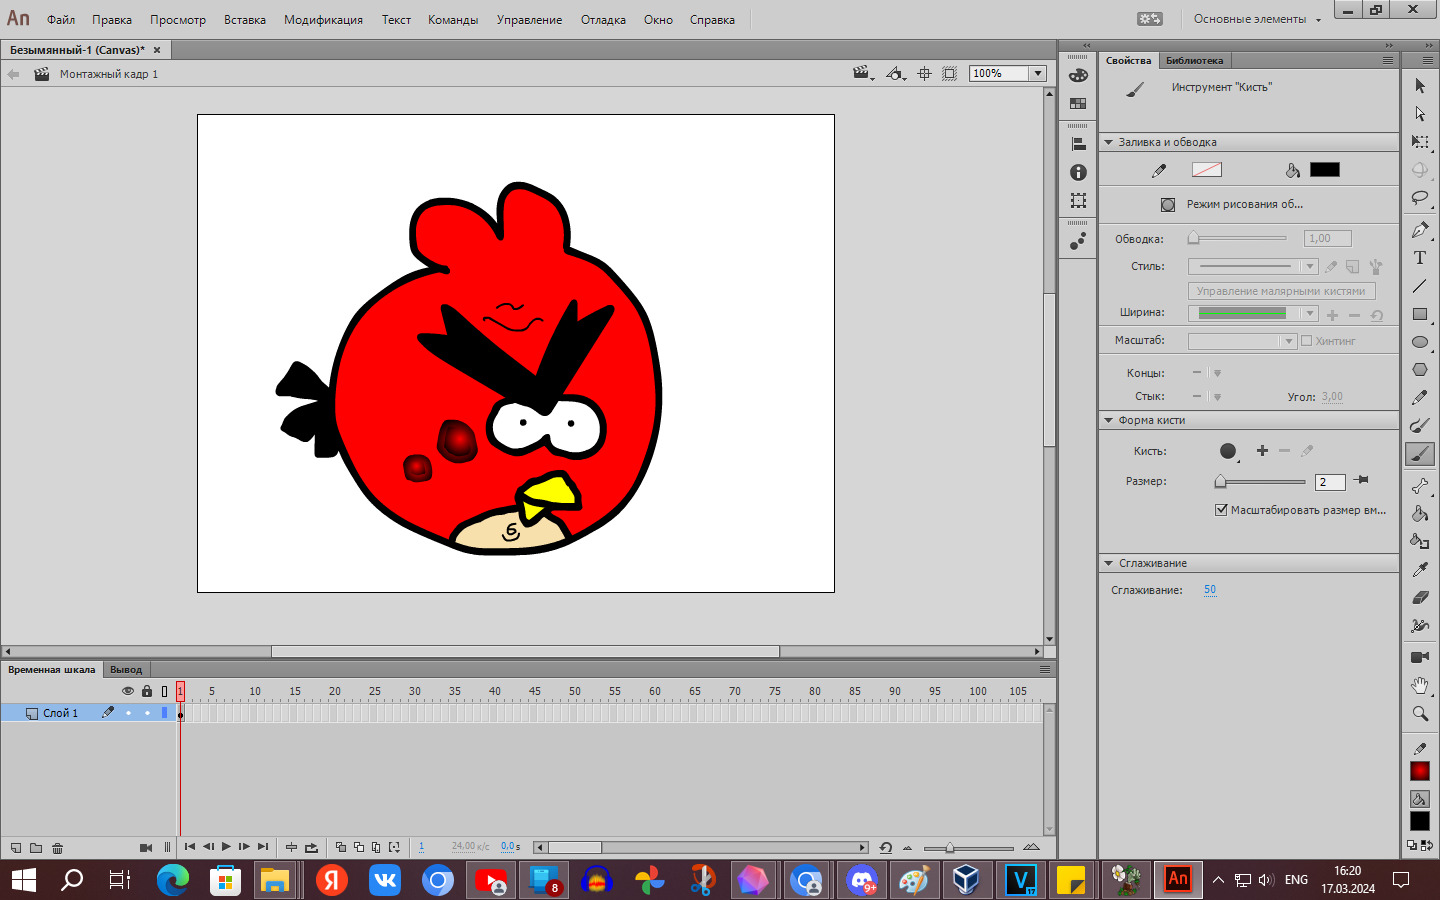The width and height of the screenshot is (1440, 900).
Task: Select the Hand tool
Action: [x=1419, y=685]
